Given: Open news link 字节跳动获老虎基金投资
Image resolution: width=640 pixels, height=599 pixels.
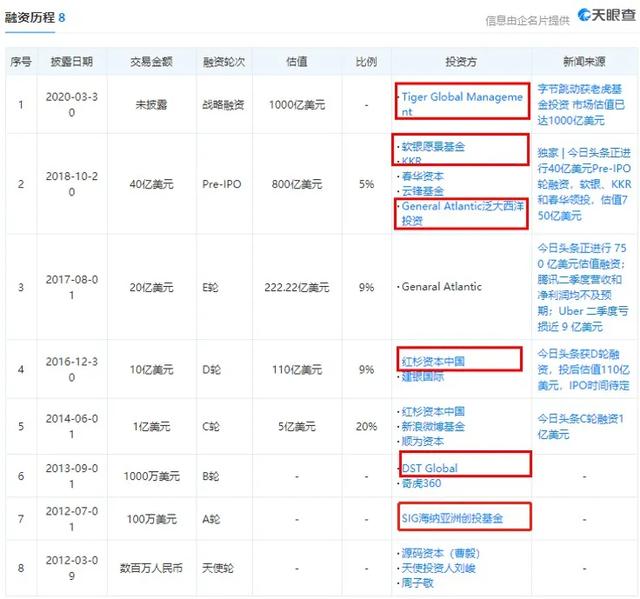Looking at the screenshot, I should (x=581, y=104).
